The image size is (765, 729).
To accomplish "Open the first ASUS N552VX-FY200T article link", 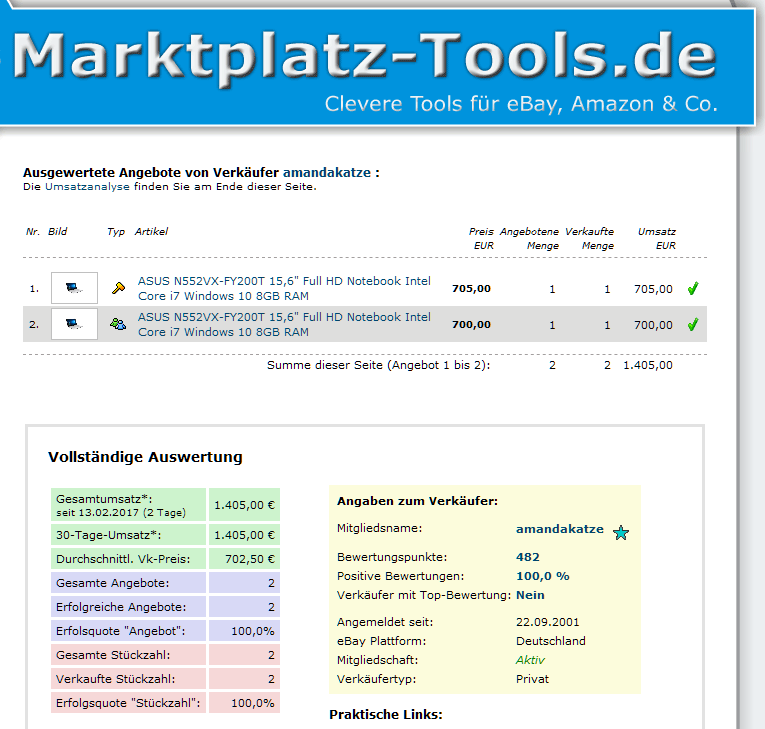I will coord(284,289).
